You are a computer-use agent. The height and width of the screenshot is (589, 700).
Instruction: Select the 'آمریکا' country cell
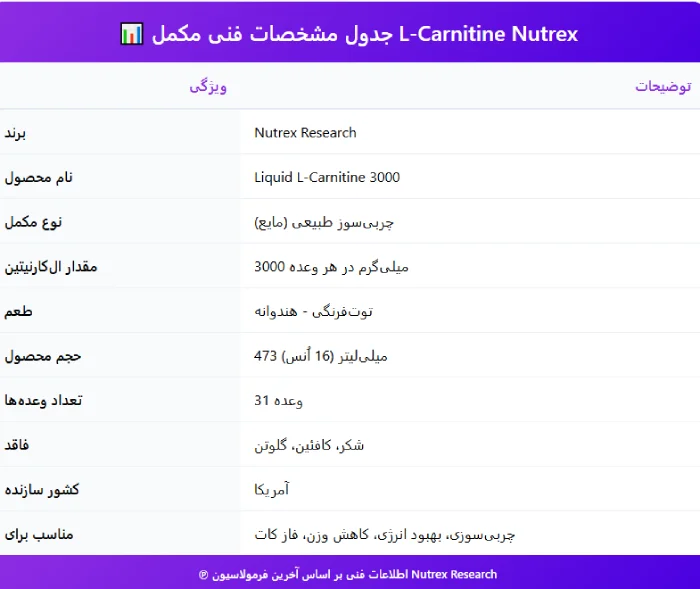tap(271, 489)
